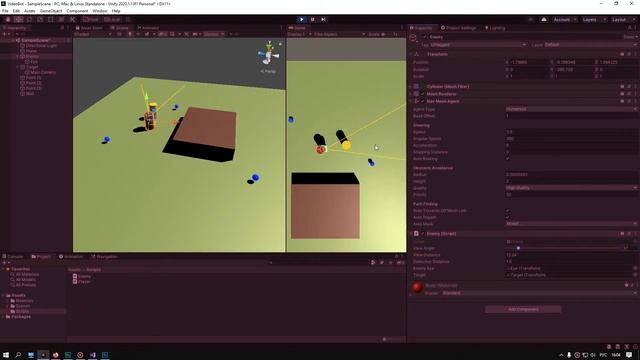This screenshot has height=360, width=640.
Task: Open the Layer dropdown in Inspector
Action: pos(590,44)
